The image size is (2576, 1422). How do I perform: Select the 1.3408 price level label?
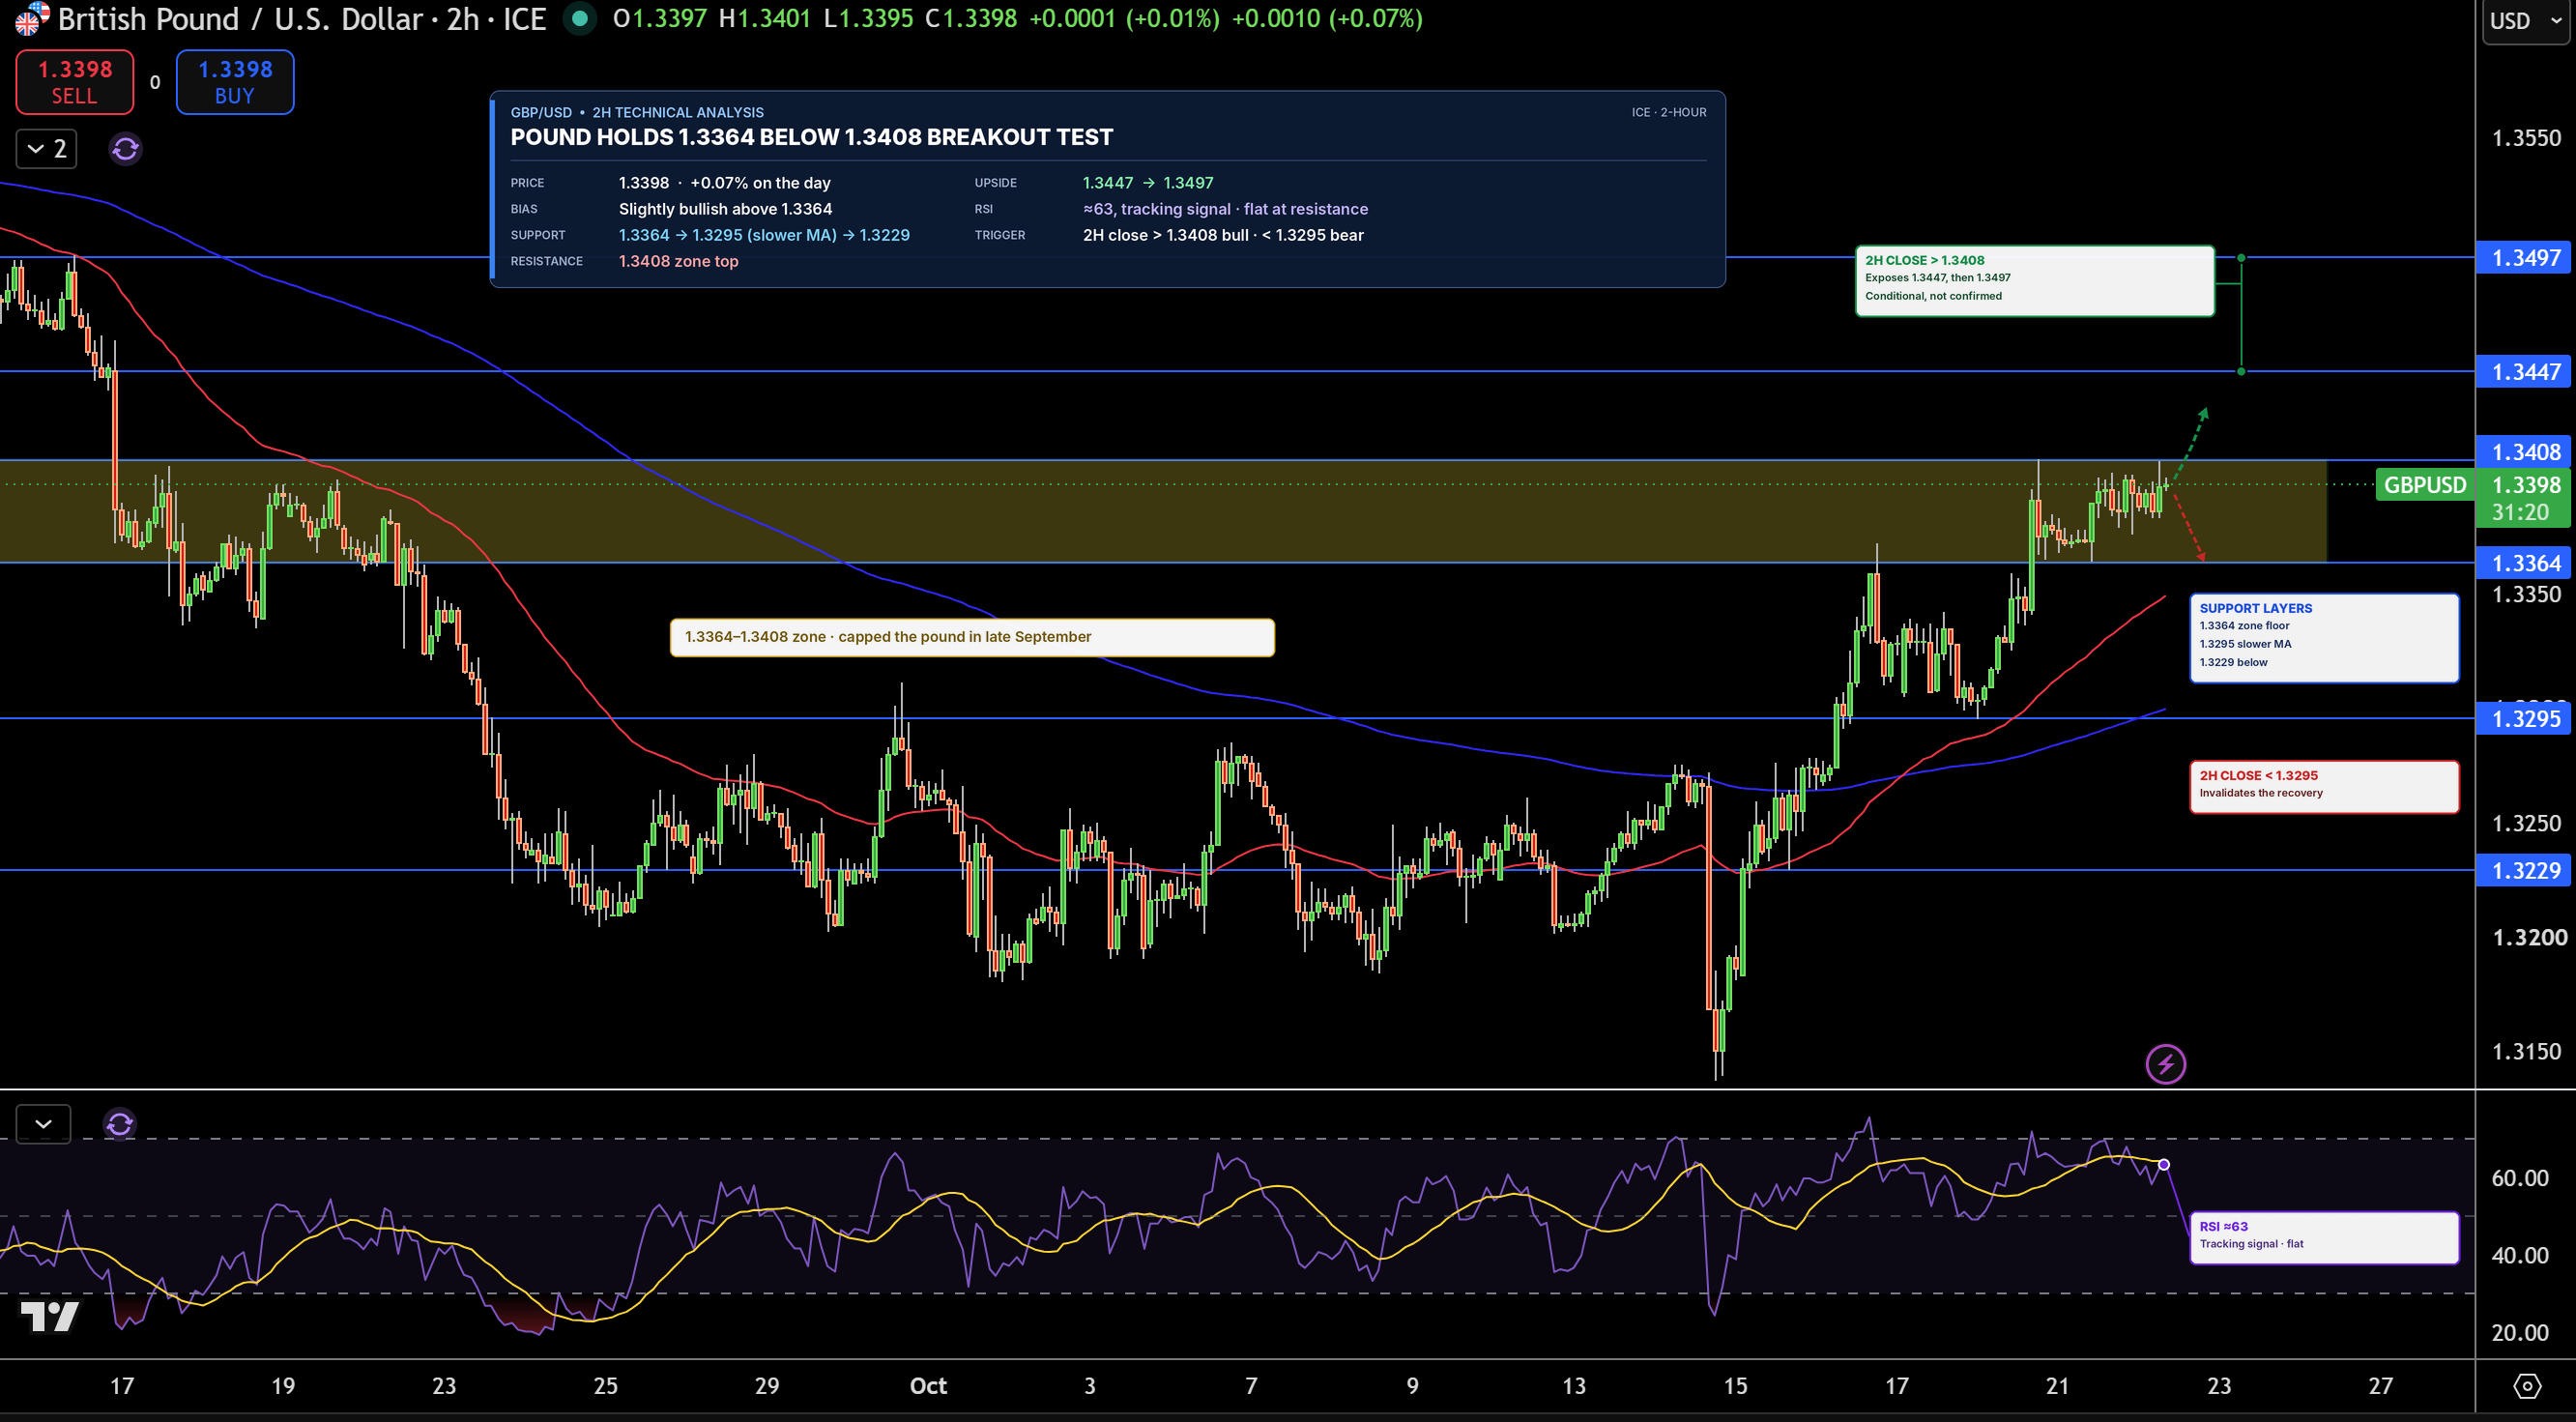click(2525, 451)
